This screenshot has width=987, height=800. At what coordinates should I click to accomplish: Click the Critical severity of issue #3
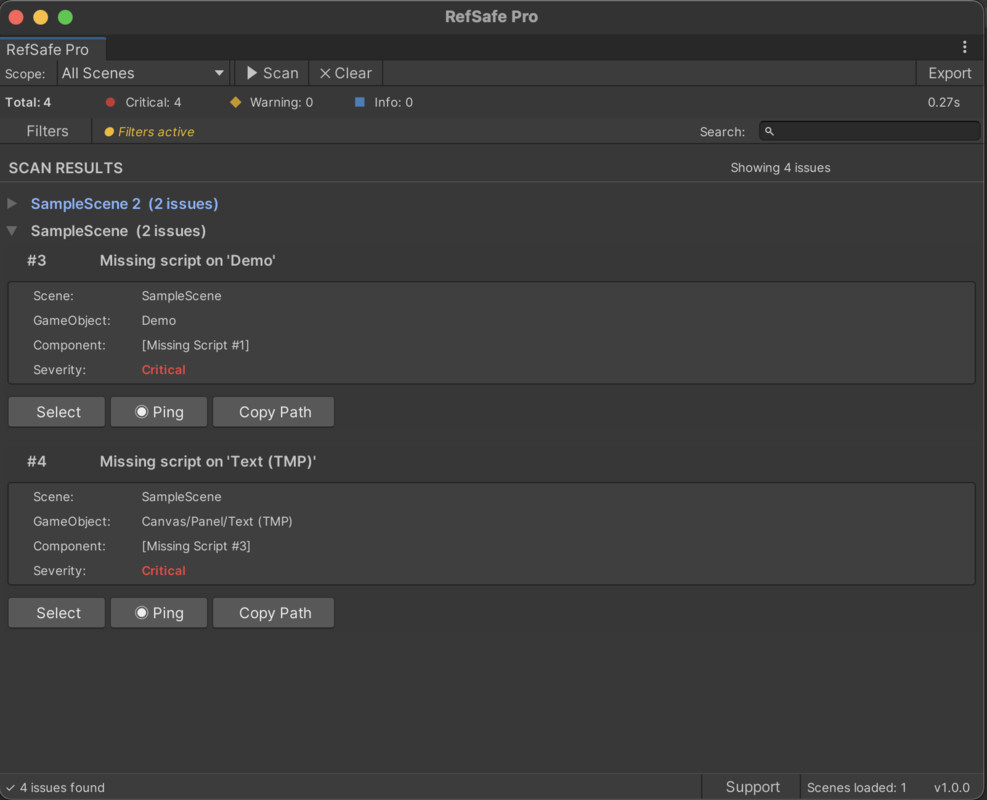[164, 369]
